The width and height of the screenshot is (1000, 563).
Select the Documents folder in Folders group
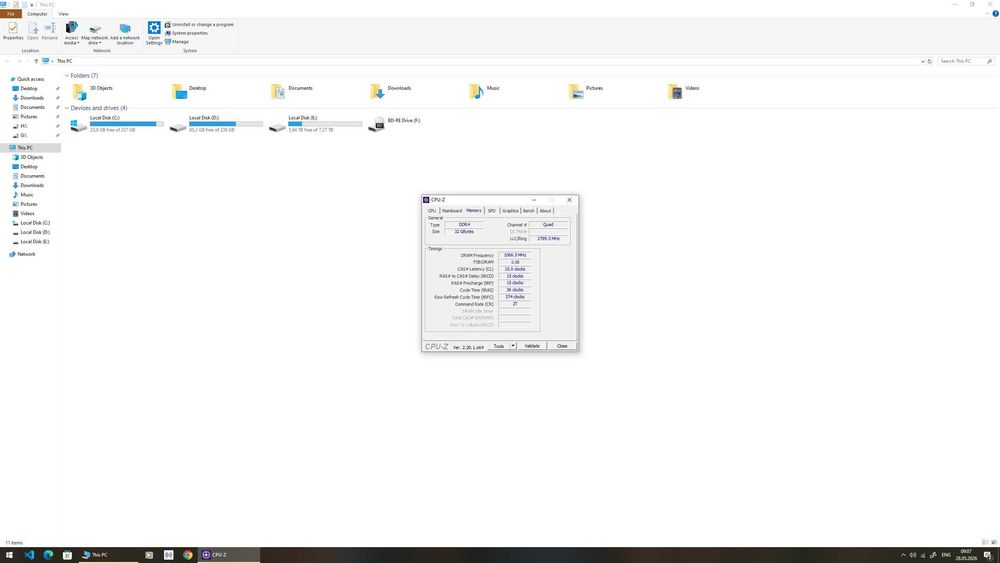[278, 92]
